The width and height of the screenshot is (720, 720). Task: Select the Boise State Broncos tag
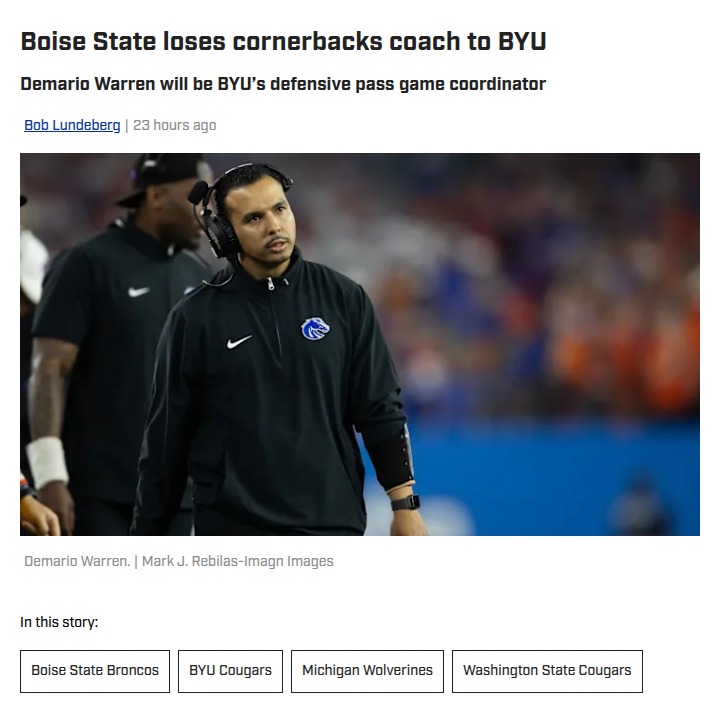[x=95, y=671]
